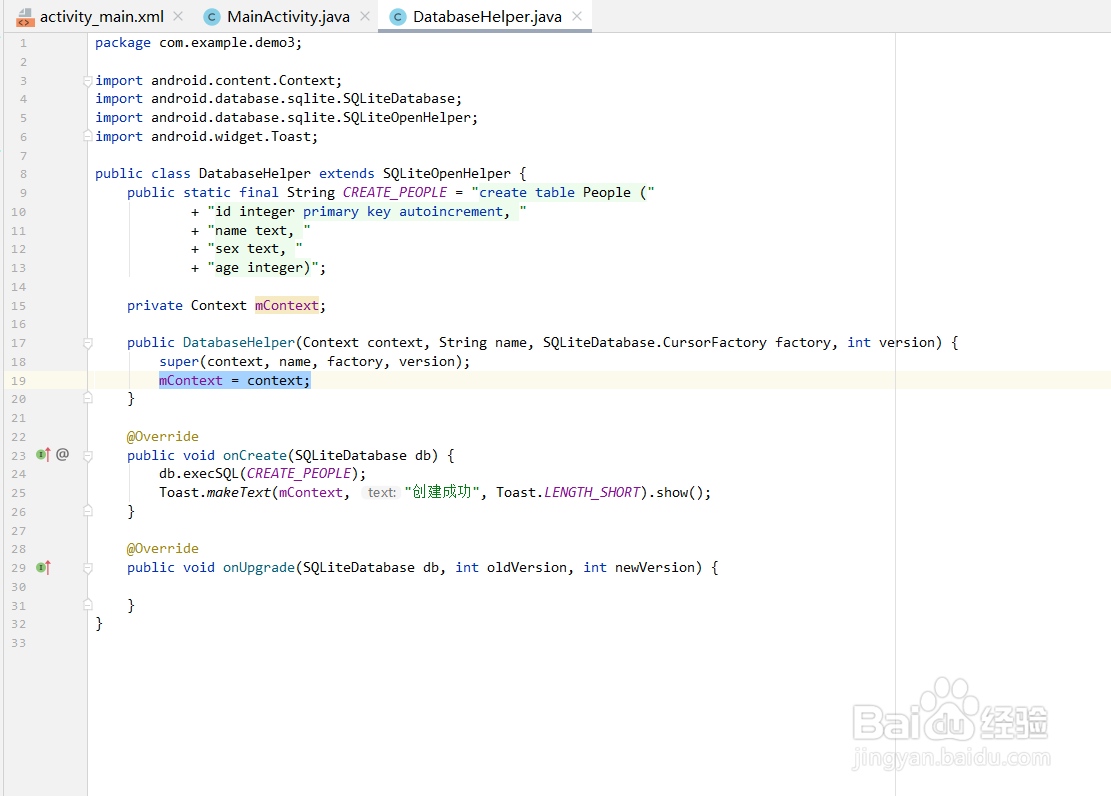Close the MainActivity.java tab
The width and height of the screenshot is (1111, 796).
tap(365, 16)
